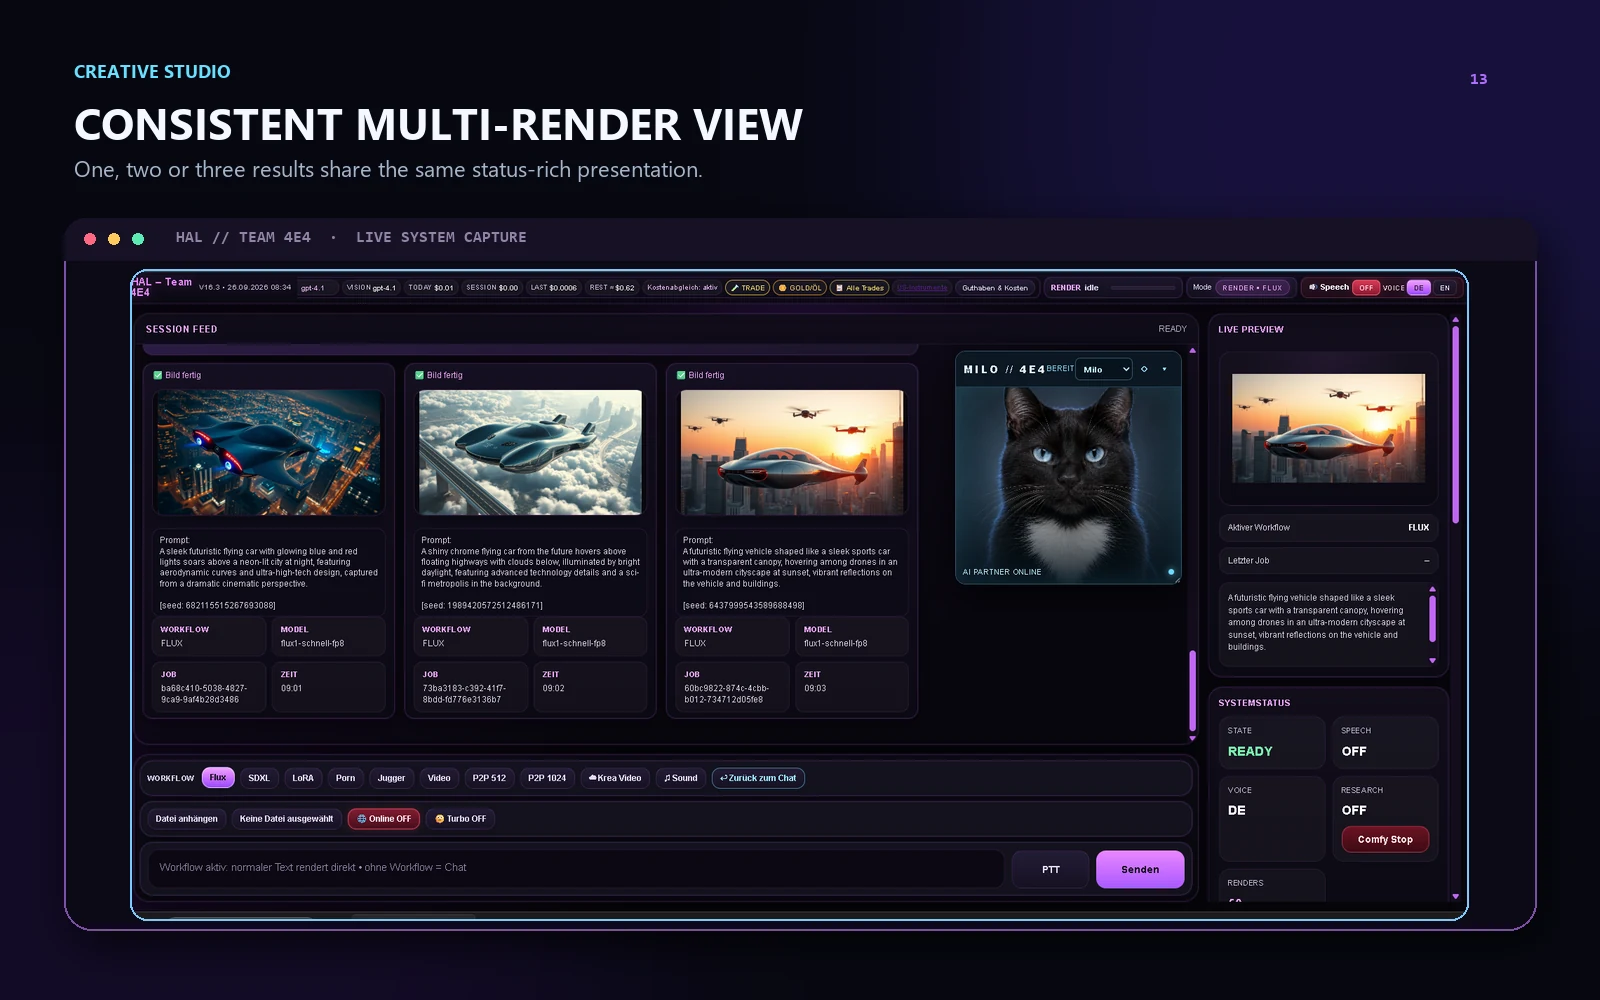Choose the P2P 512 workflow
This screenshot has height=1000, width=1600.
click(x=489, y=778)
